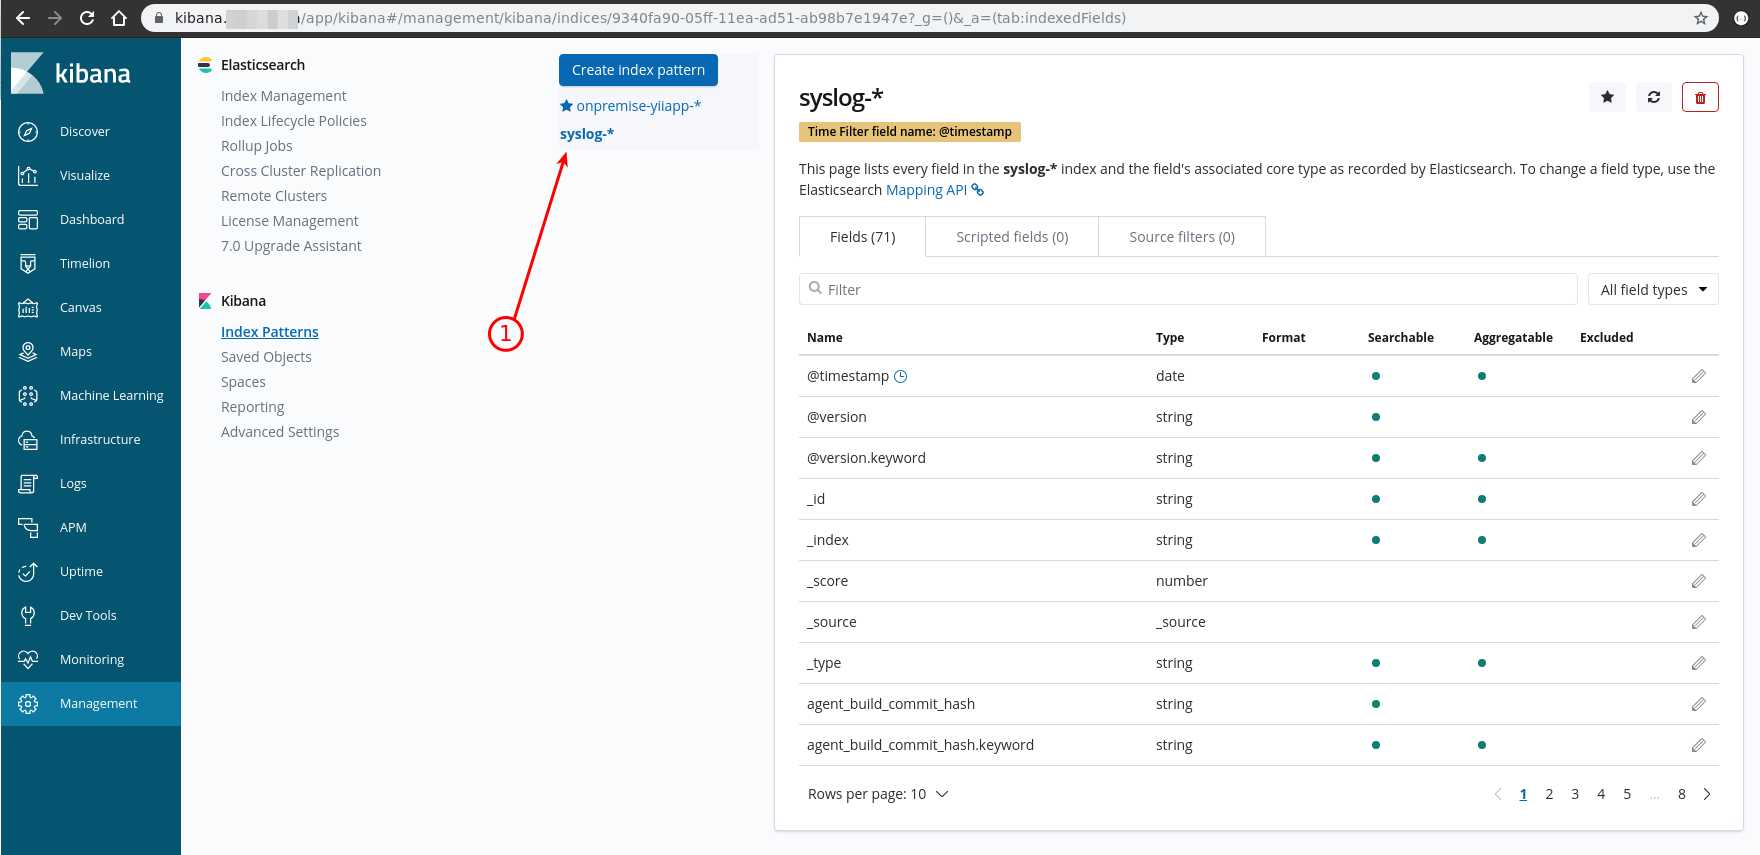Open Index Patterns link
Image resolution: width=1760 pixels, height=855 pixels.
[x=270, y=332]
